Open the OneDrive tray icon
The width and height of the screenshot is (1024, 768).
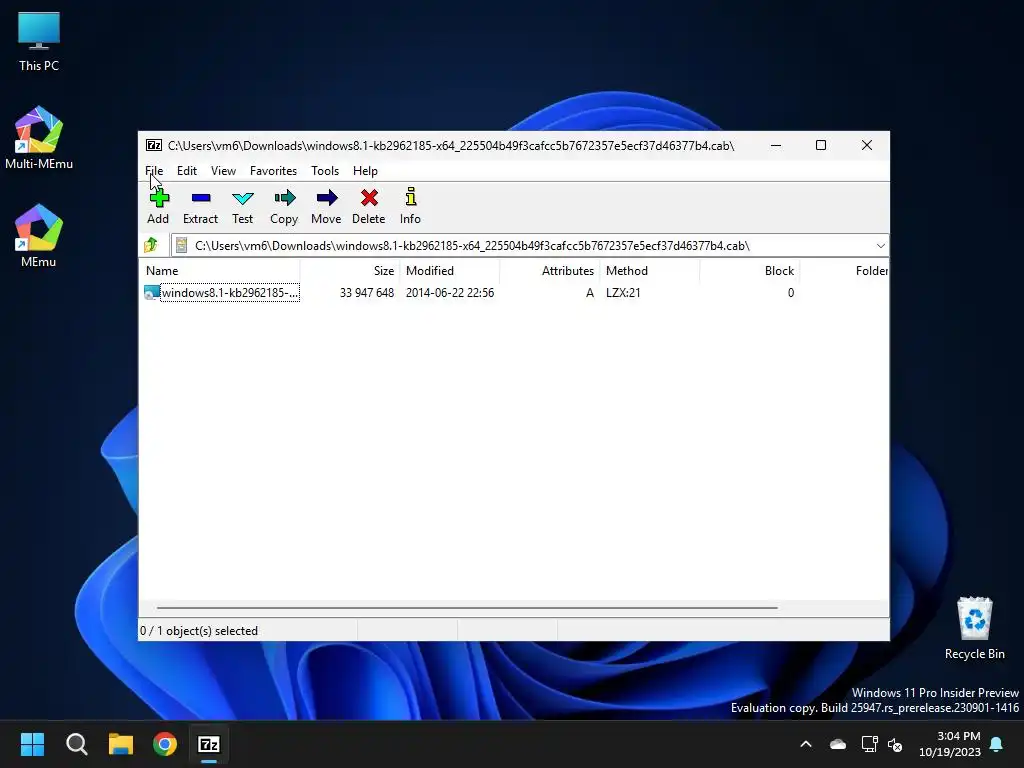pos(838,744)
